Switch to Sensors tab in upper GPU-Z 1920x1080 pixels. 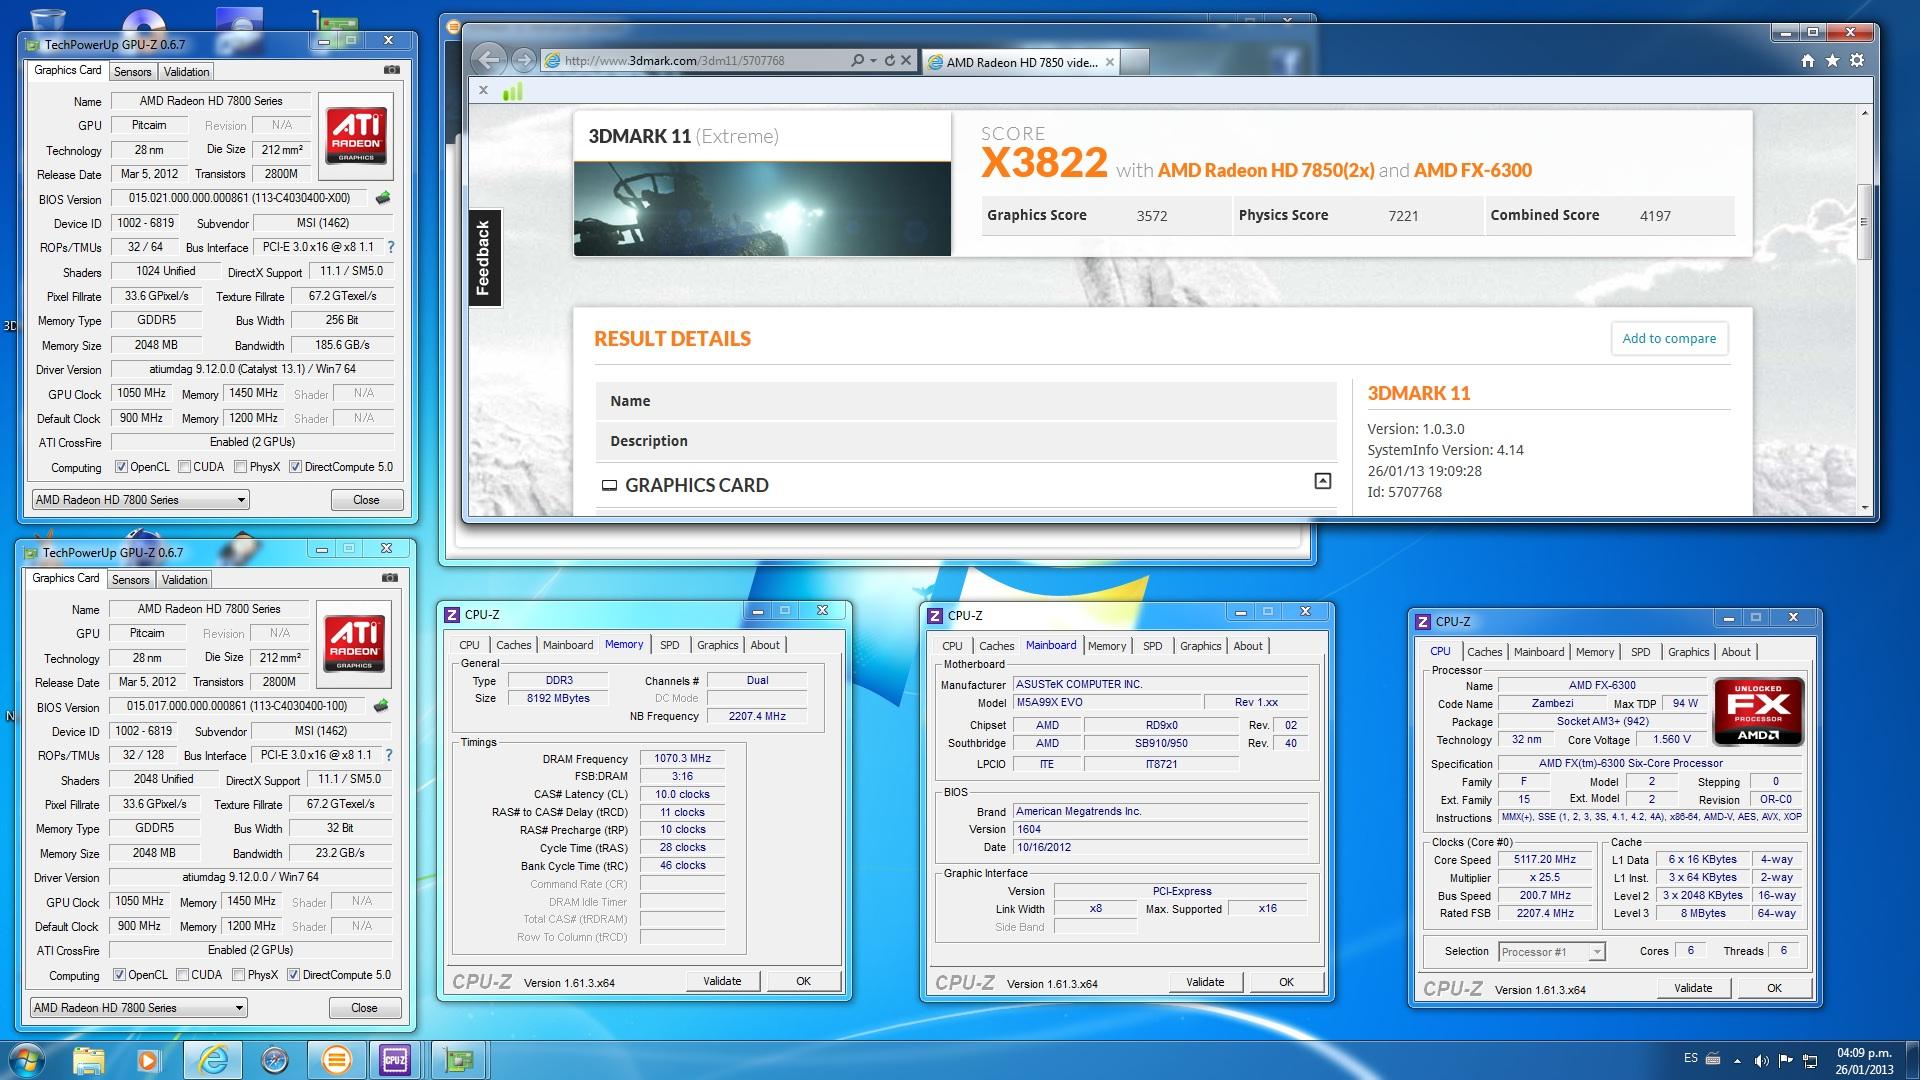[133, 72]
